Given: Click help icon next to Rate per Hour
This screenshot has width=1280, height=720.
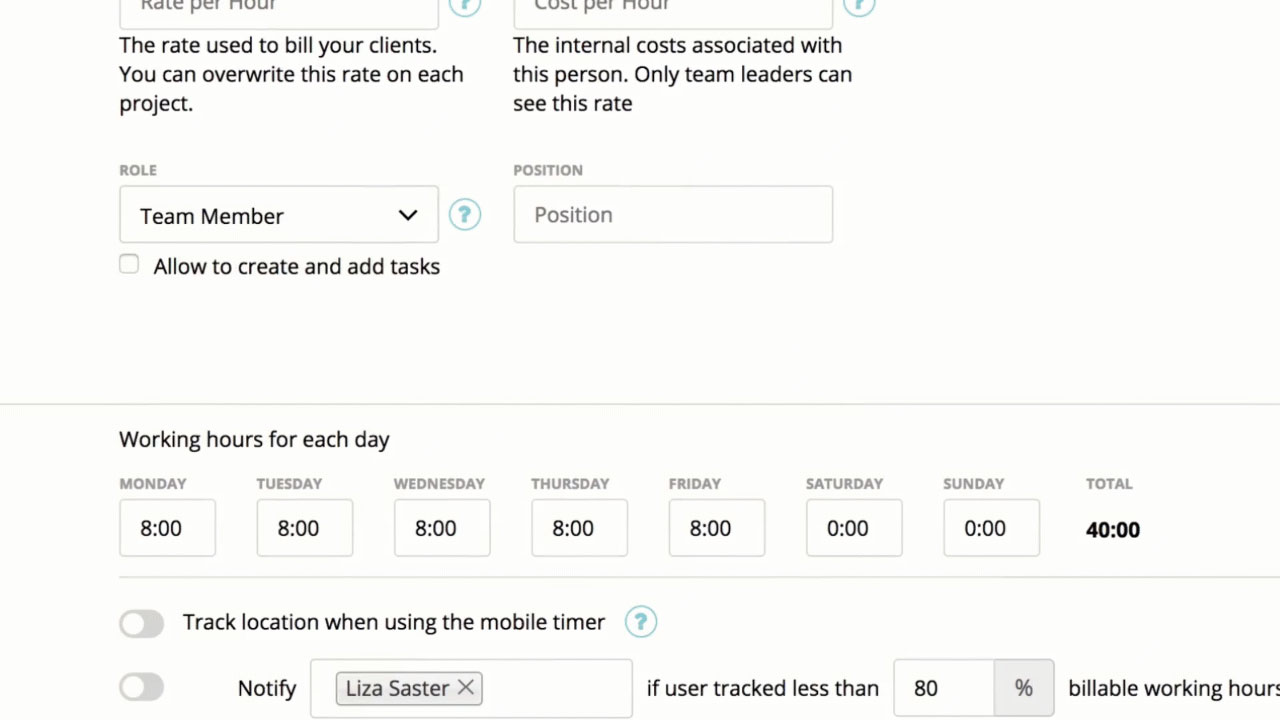Looking at the screenshot, I should pos(464,5).
